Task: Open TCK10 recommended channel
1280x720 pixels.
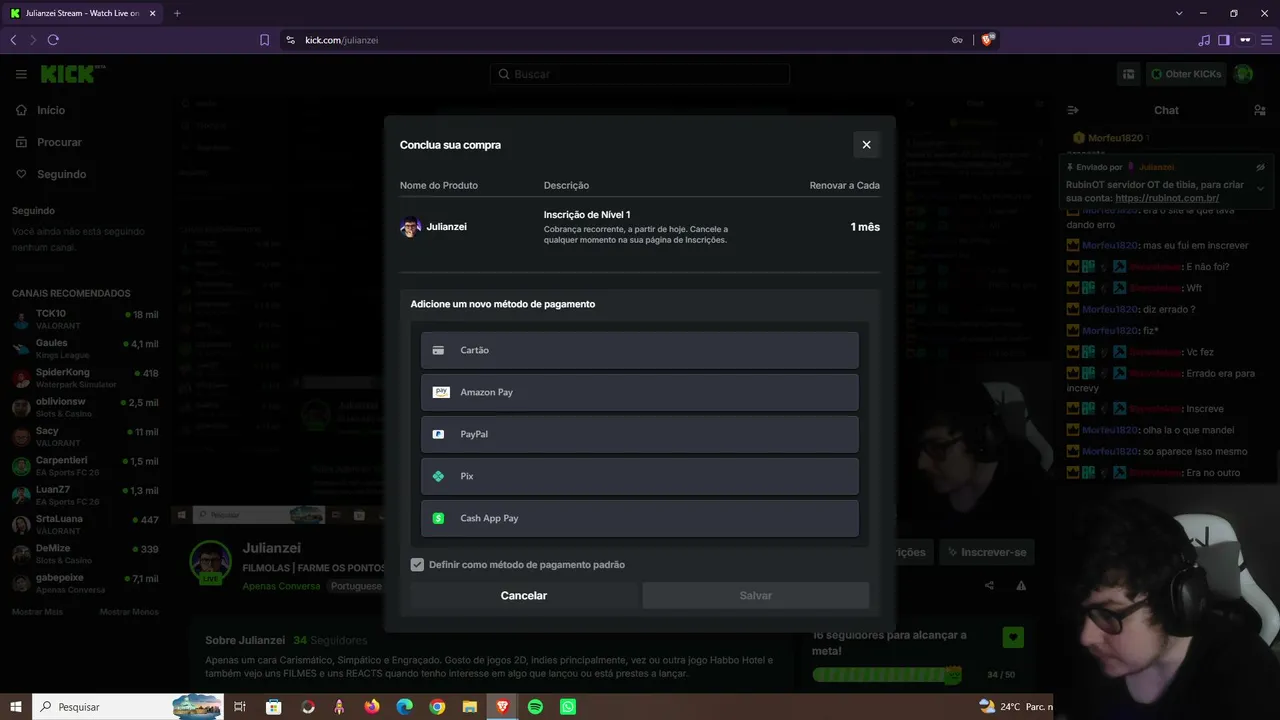Action: tap(85, 319)
